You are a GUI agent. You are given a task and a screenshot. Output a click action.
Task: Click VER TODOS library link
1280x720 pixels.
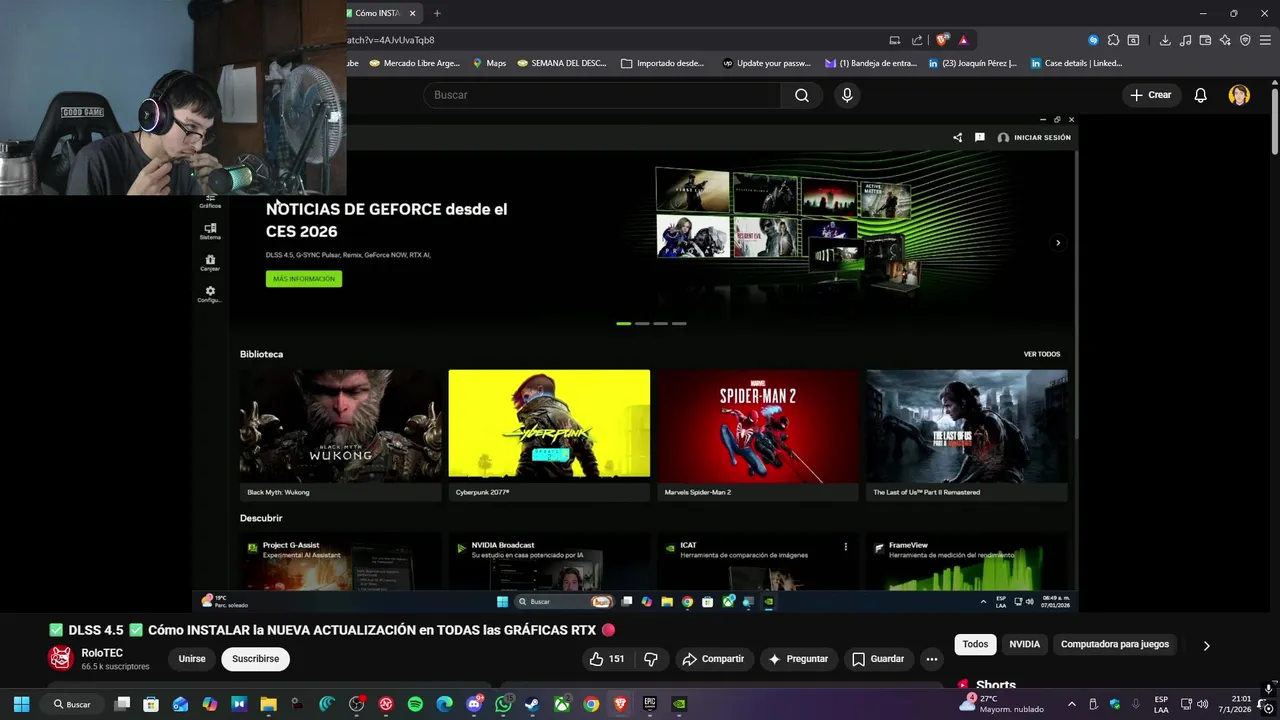point(1042,354)
